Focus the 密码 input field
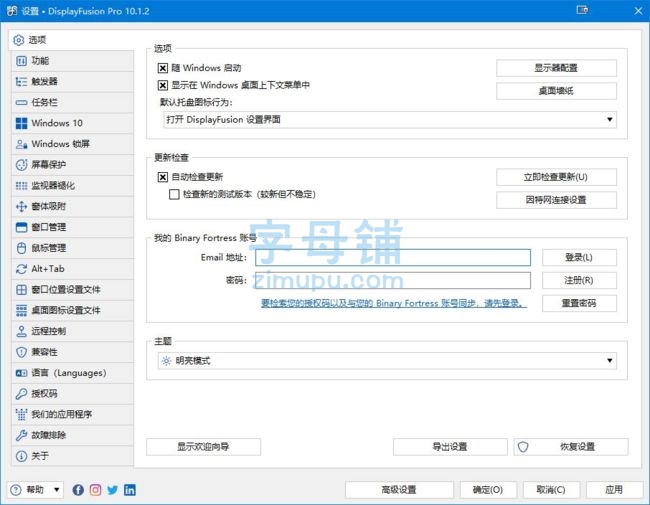The image size is (650, 505). 393,280
